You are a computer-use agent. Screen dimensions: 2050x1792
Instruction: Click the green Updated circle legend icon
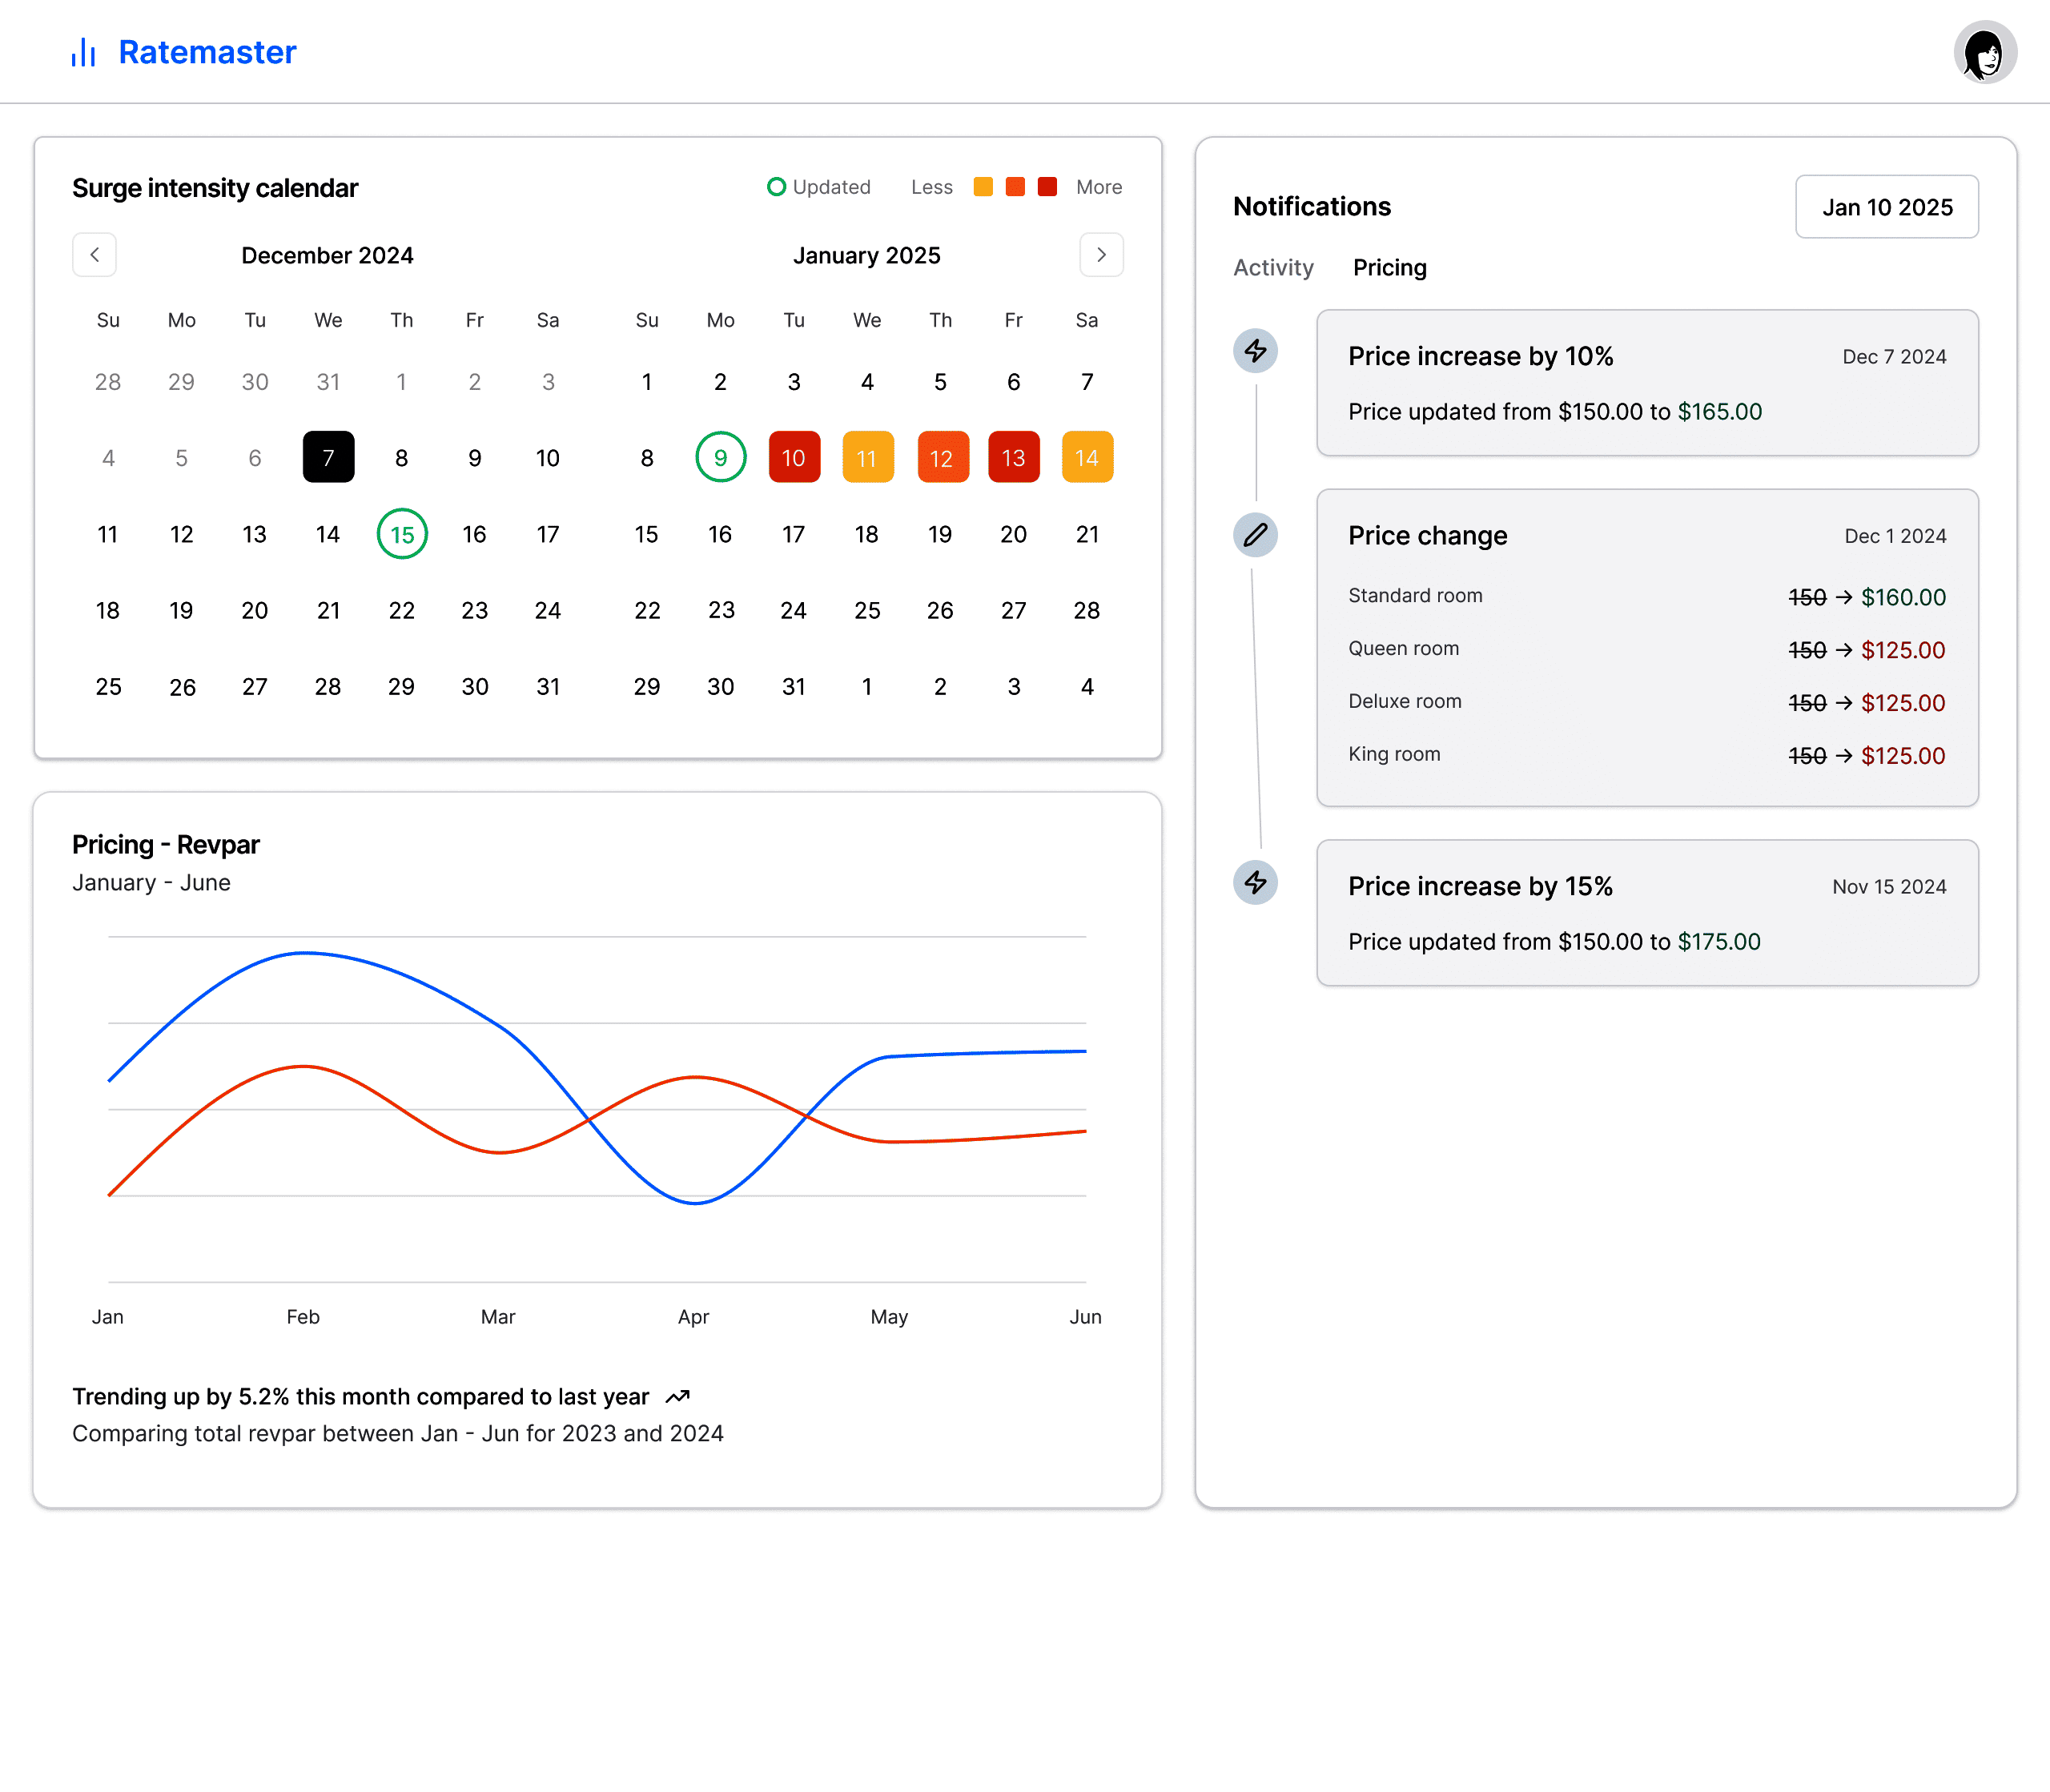click(776, 187)
